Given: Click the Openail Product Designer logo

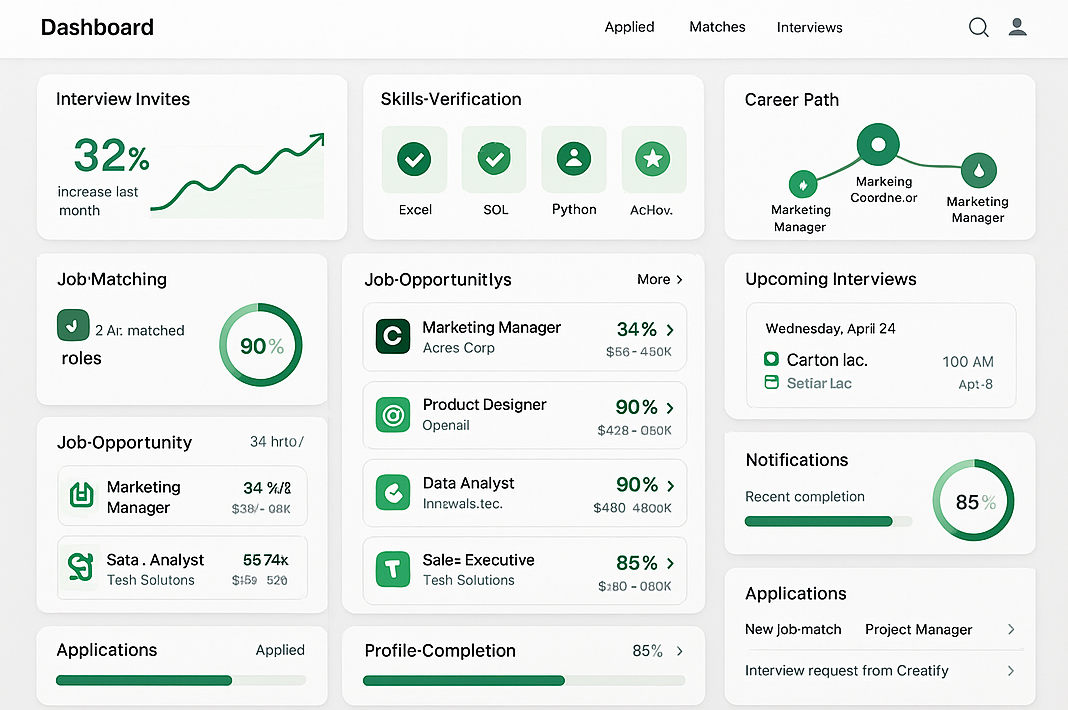Looking at the screenshot, I should click(393, 415).
